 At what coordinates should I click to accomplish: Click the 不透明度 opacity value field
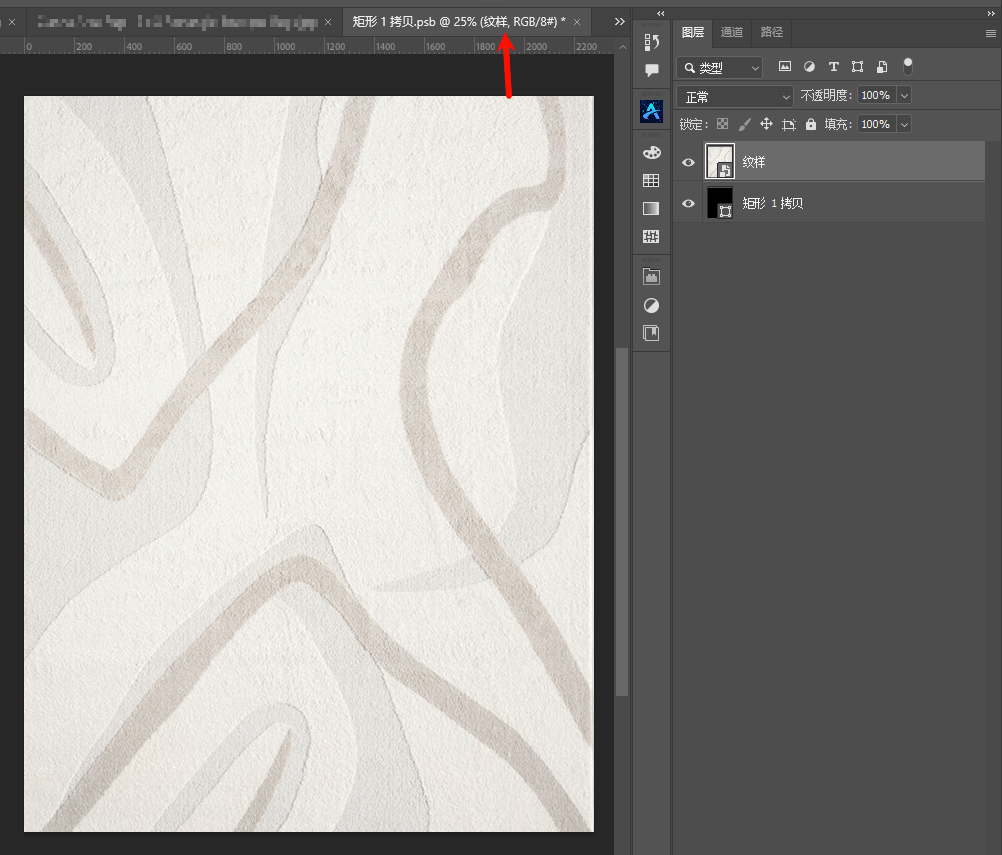tap(876, 95)
